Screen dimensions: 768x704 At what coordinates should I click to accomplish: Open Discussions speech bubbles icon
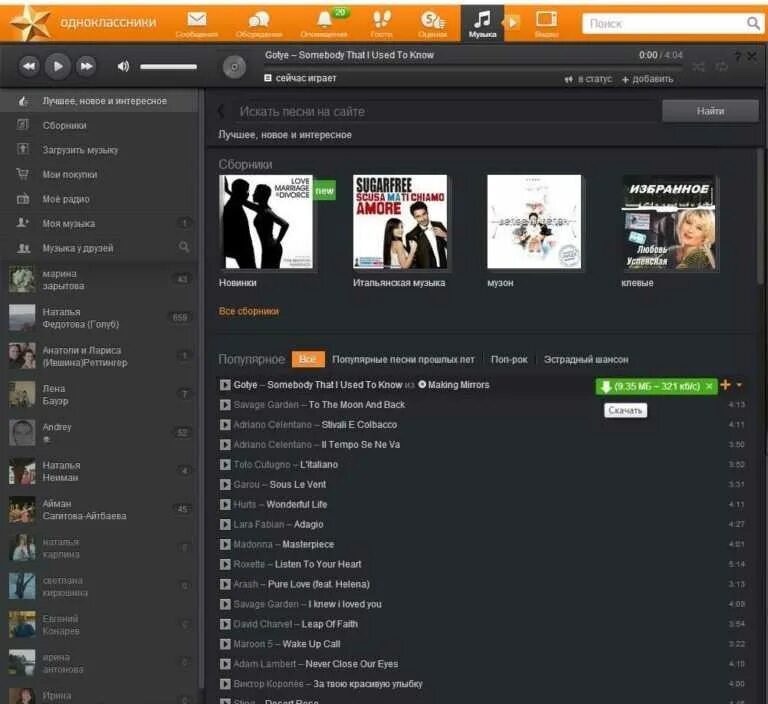(x=259, y=24)
